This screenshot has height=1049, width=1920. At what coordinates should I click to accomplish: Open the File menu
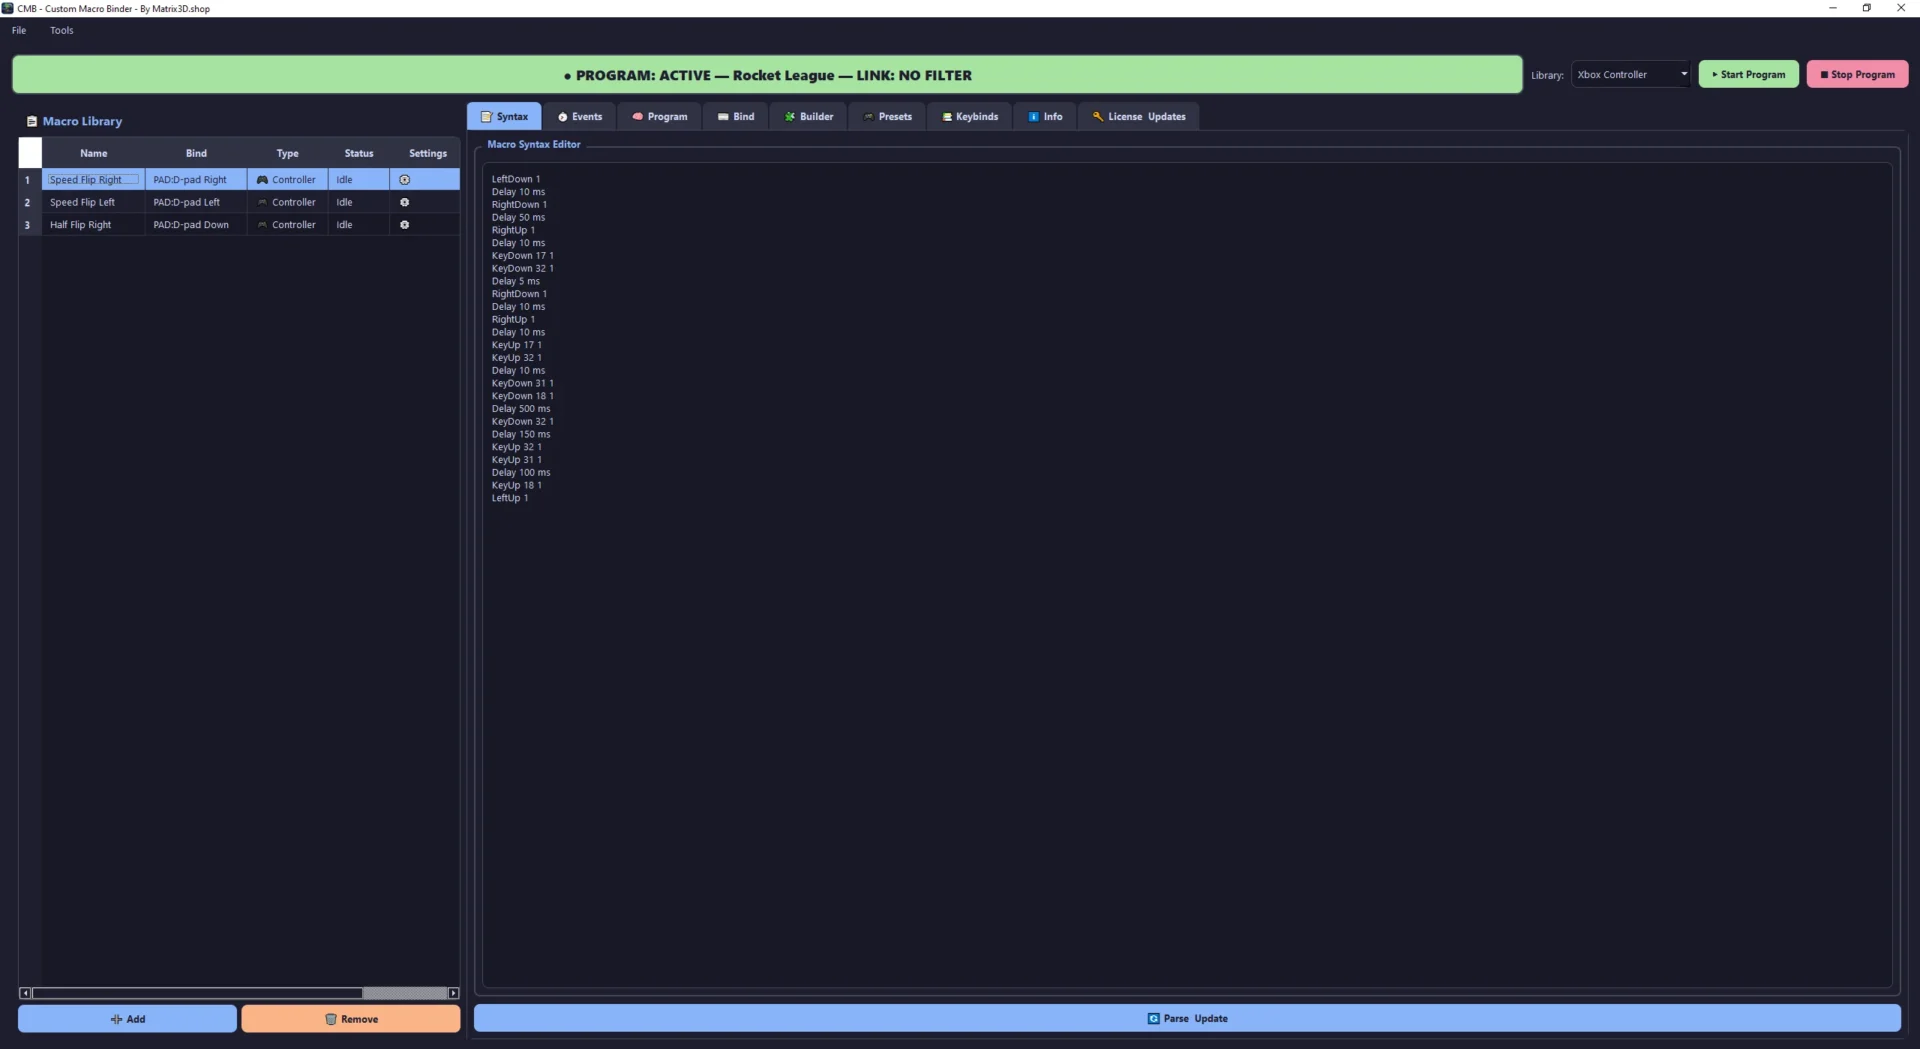[19, 30]
